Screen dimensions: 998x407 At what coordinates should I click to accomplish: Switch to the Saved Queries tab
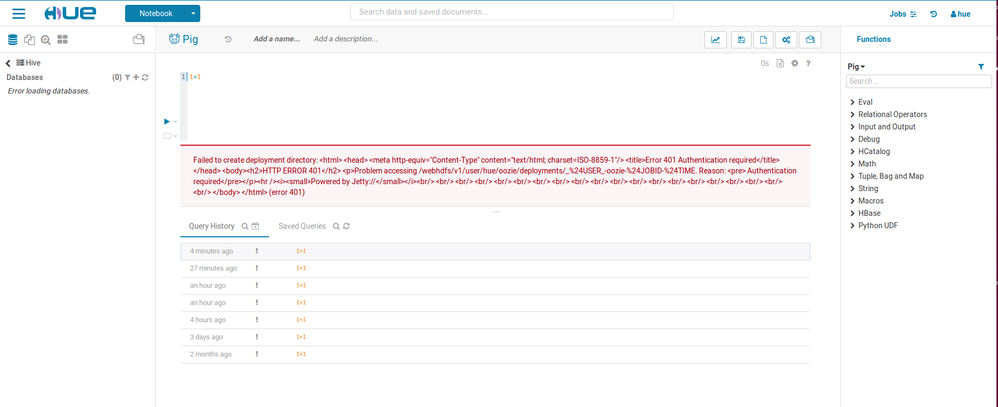click(302, 226)
